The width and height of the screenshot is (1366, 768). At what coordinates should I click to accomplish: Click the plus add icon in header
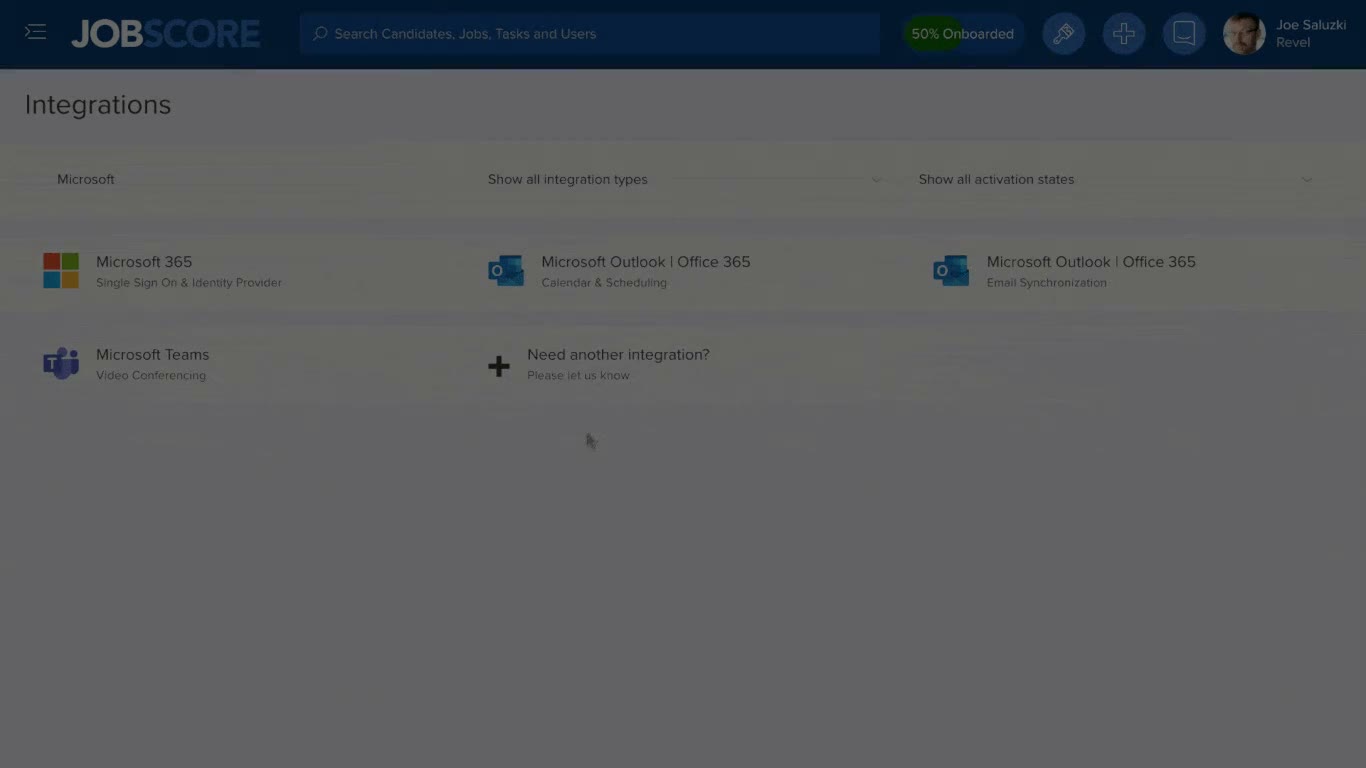point(1124,34)
